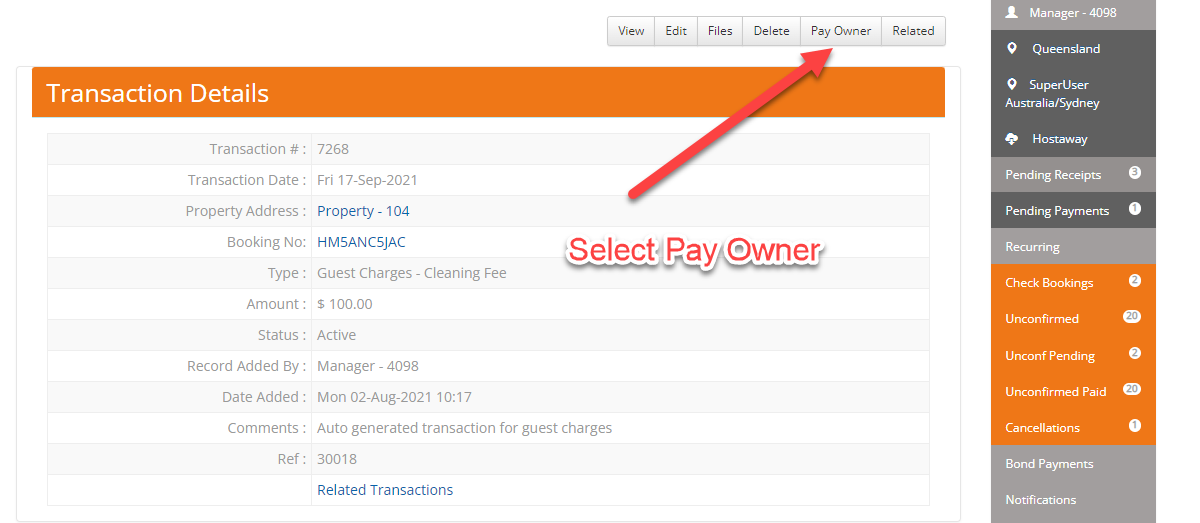Click the Pending Payments count badge 1

(1135, 208)
